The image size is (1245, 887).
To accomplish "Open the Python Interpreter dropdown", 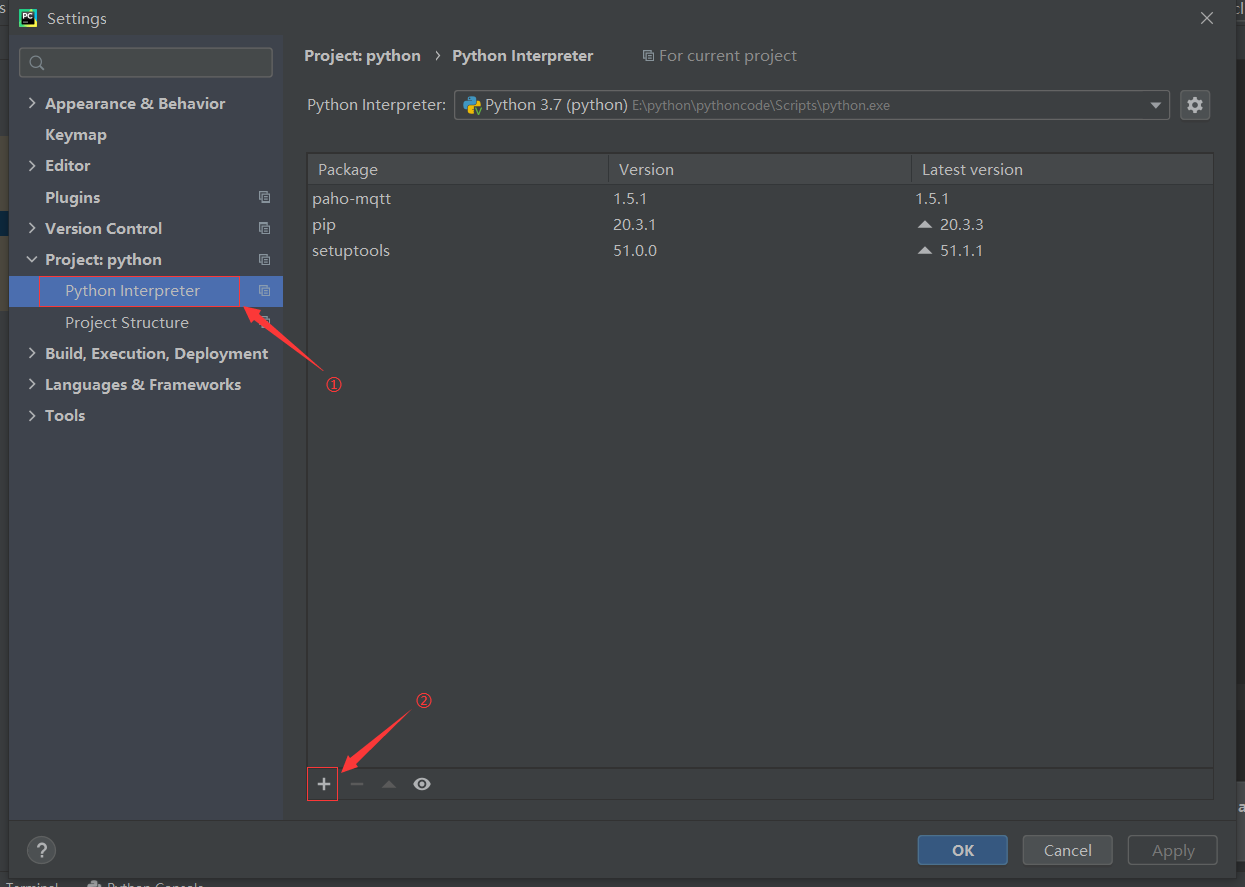I will click(811, 105).
